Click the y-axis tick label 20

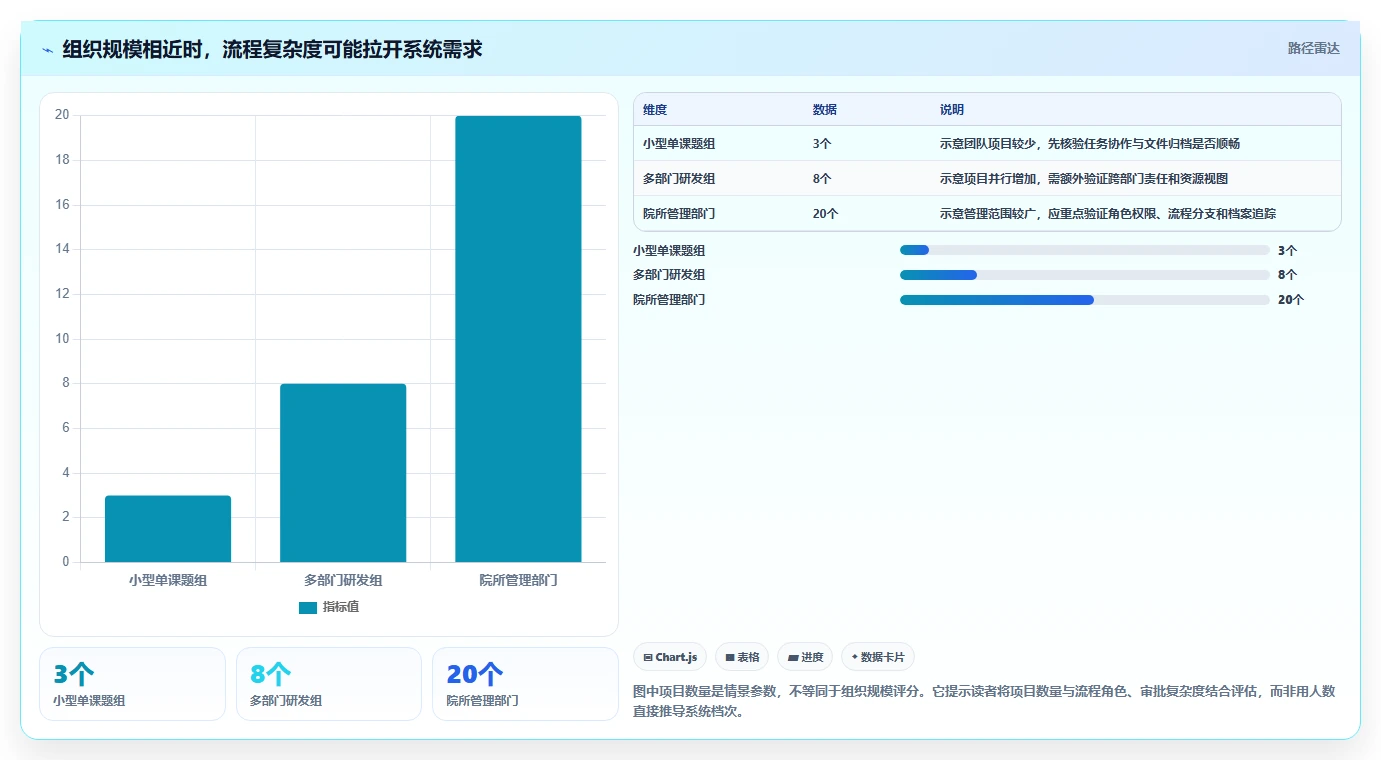[x=62, y=115]
